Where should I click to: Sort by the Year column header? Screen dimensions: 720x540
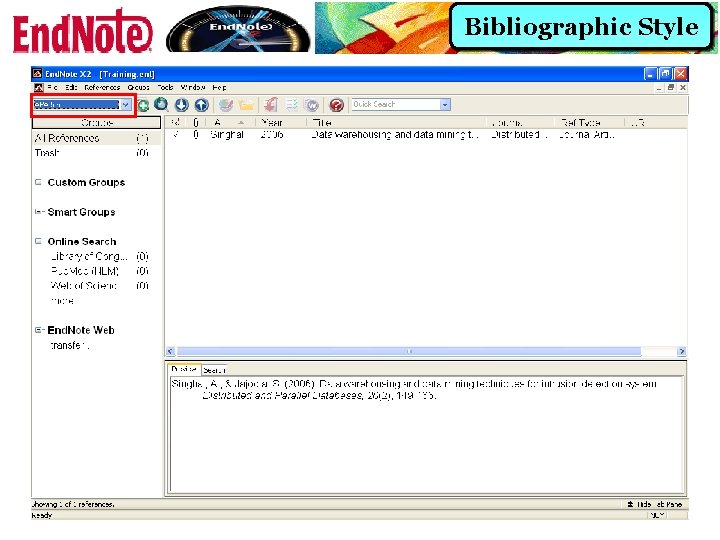point(279,123)
